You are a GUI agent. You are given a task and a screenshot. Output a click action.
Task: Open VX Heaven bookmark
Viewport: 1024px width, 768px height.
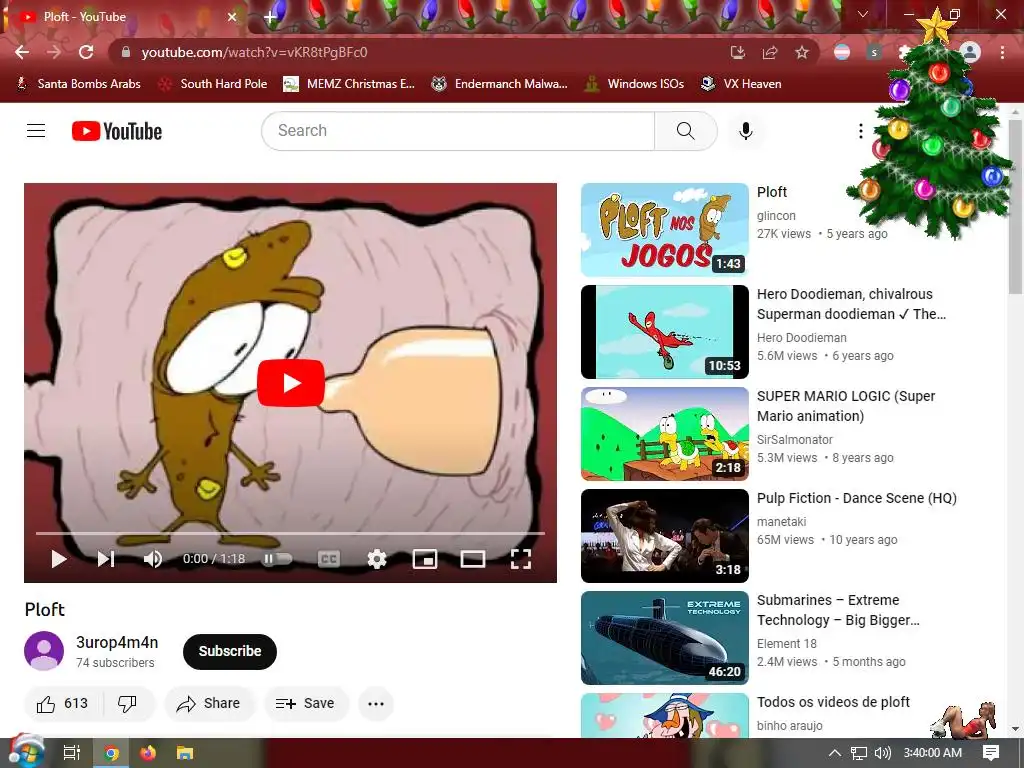click(x=741, y=84)
